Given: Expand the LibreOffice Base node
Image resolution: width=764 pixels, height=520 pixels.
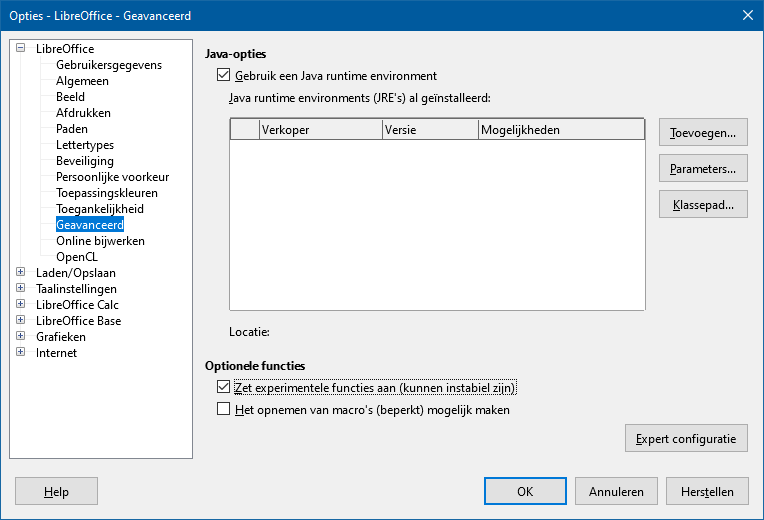Looking at the screenshot, I should (20, 320).
